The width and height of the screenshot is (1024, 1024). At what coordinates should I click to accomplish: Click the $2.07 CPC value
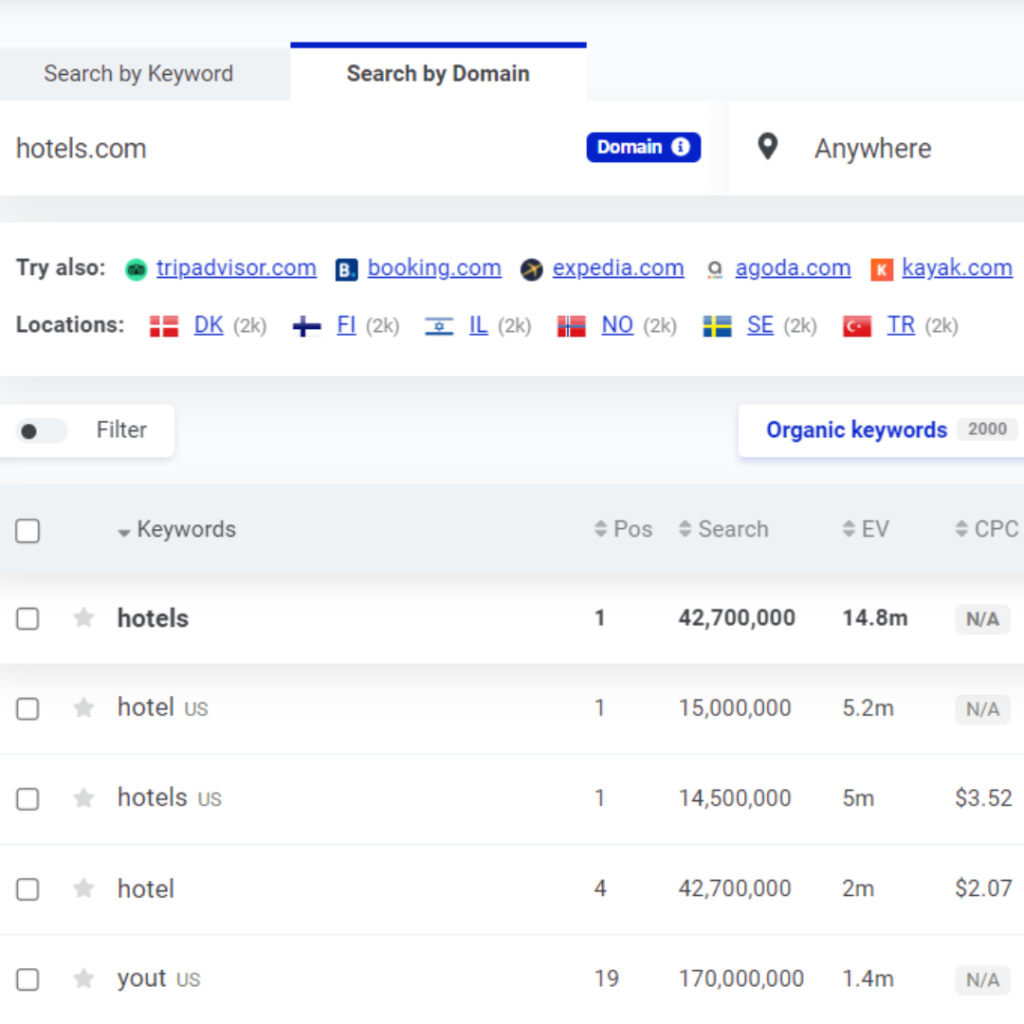[x=984, y=888]
